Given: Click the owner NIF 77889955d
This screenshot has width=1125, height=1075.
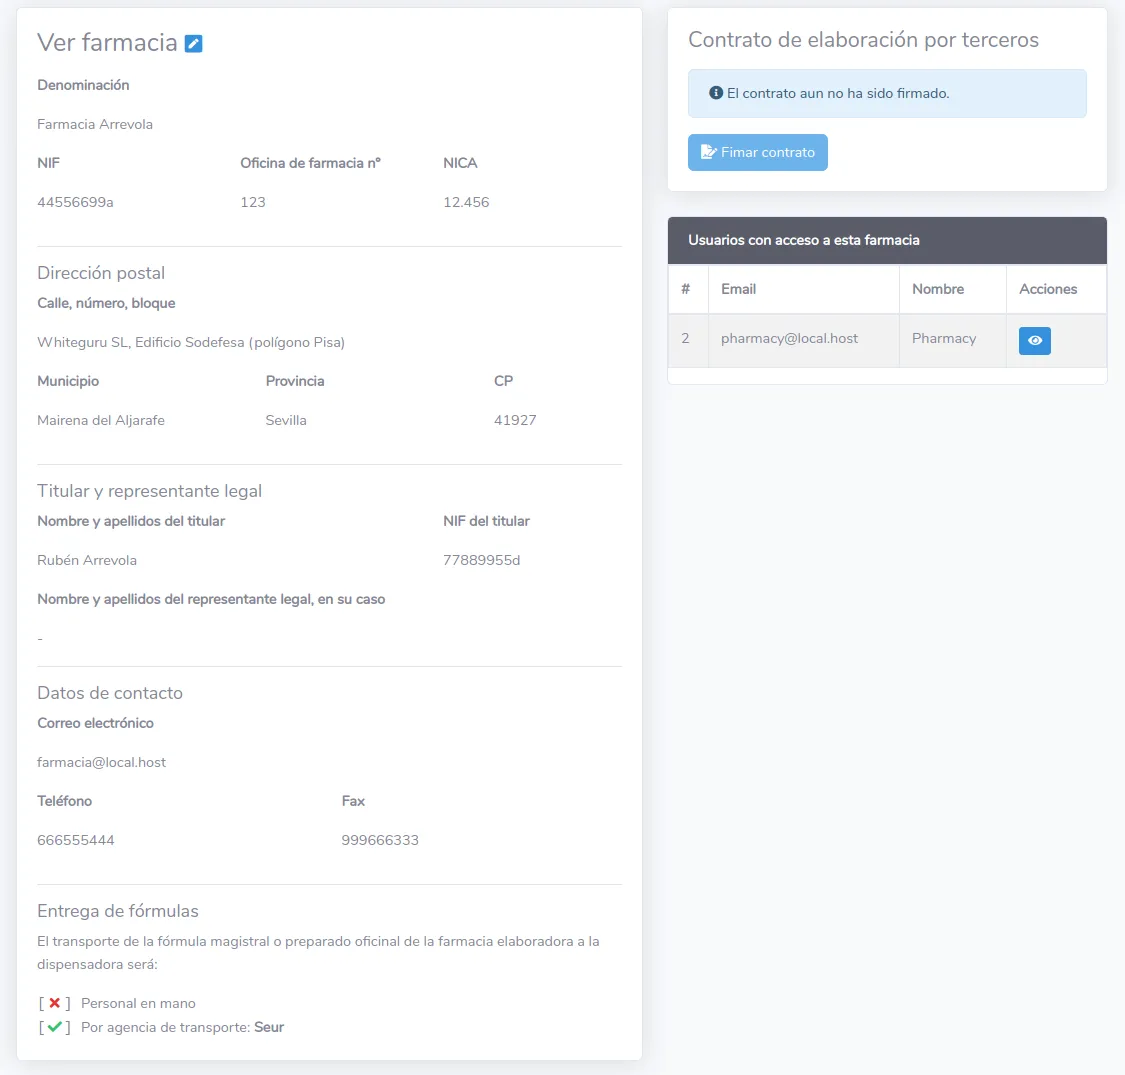Looking at the screenshot, I should pyautogui.click(x=481, y=560).
